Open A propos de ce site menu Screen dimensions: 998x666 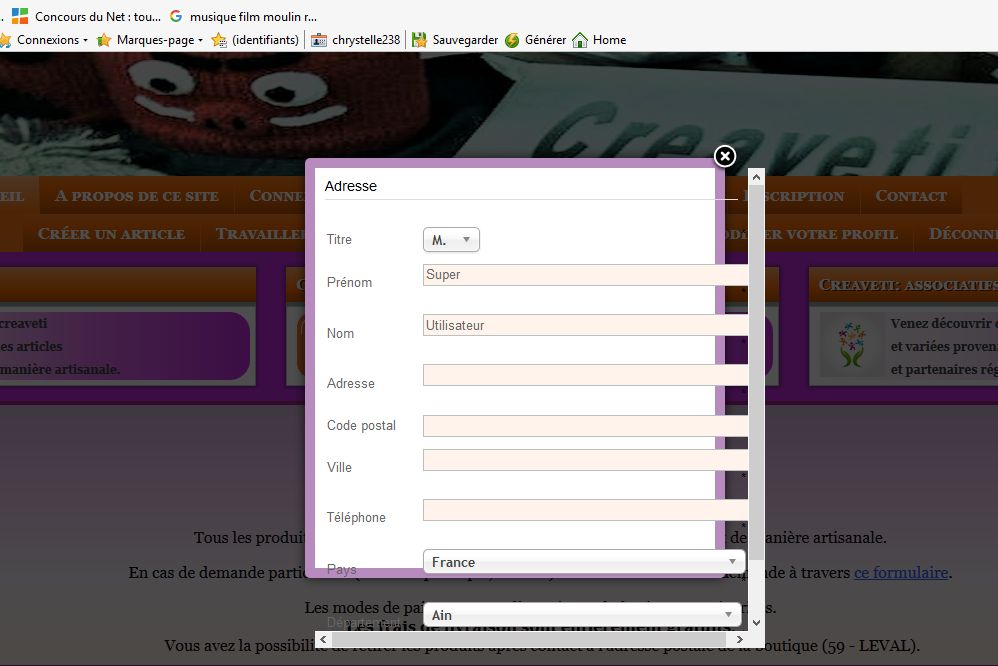(x=137, y=195)
